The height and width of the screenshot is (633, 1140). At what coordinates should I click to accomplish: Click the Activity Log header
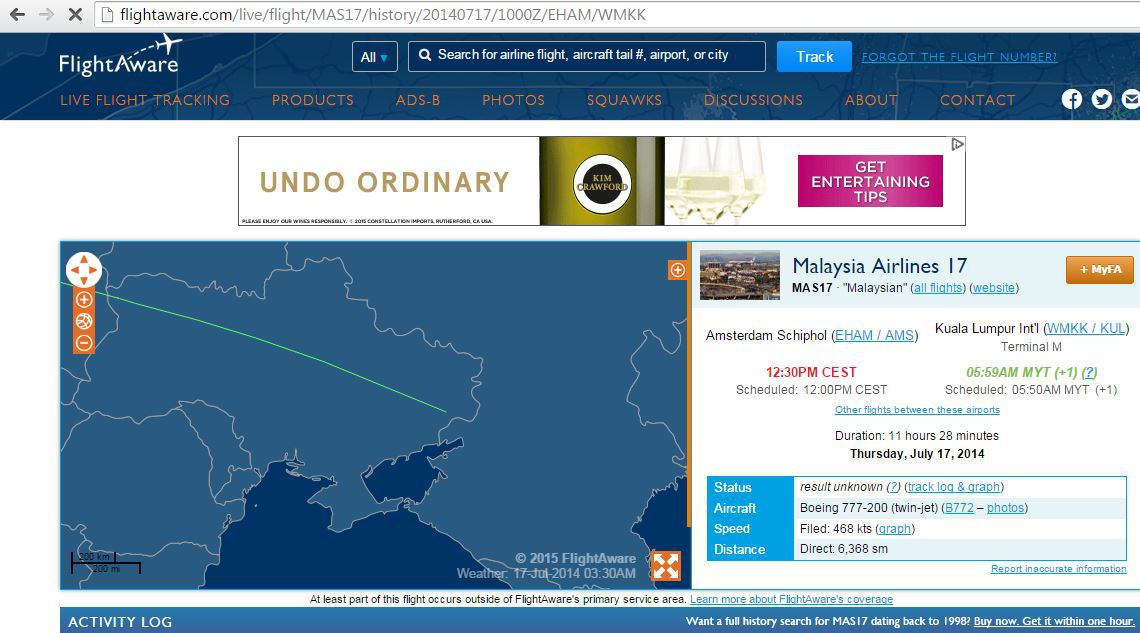pyautogui.click(x=120, y=622)
